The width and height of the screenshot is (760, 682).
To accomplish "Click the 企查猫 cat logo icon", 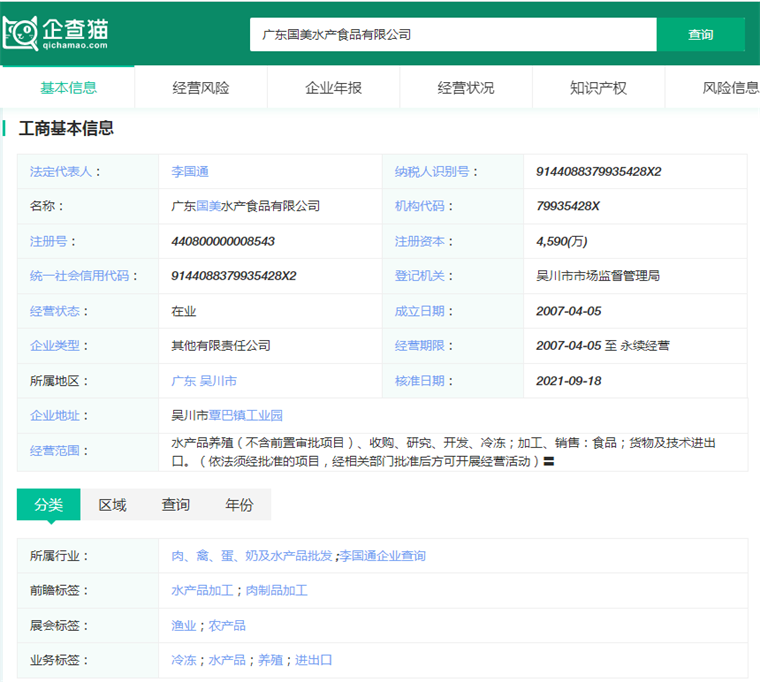I will (20, 33).
